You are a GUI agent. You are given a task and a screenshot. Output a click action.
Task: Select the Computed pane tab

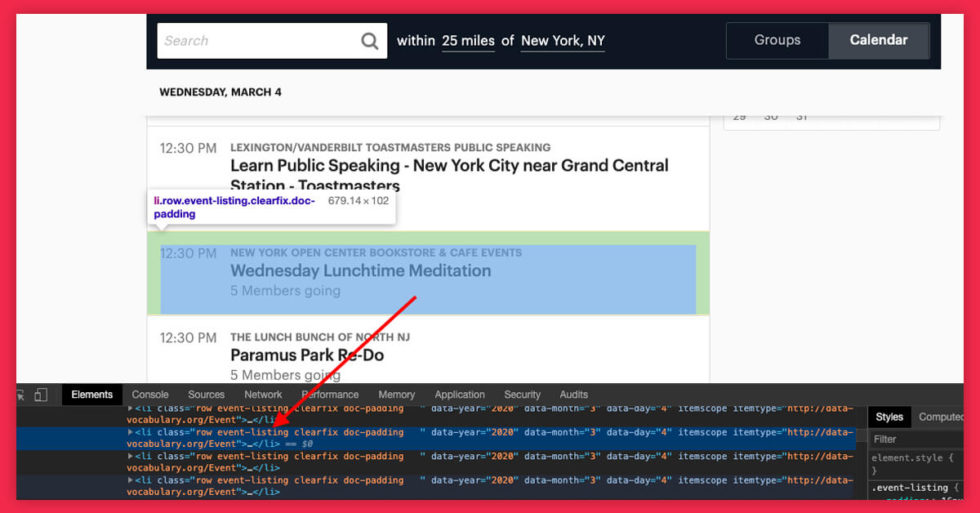[x=941, y=417]
